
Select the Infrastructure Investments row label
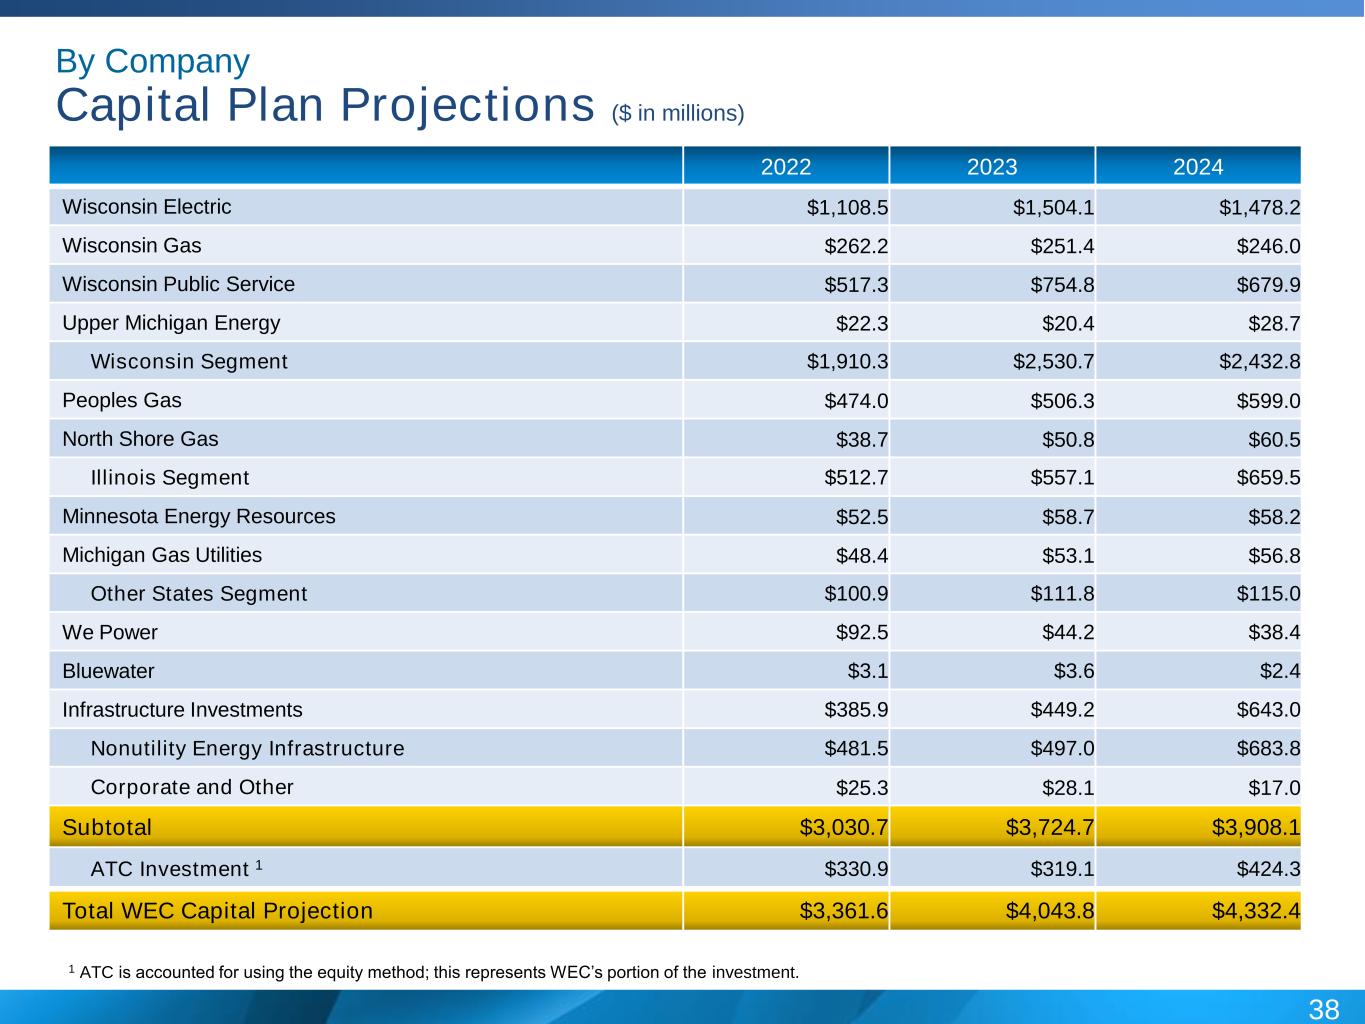tap(182, 710)
